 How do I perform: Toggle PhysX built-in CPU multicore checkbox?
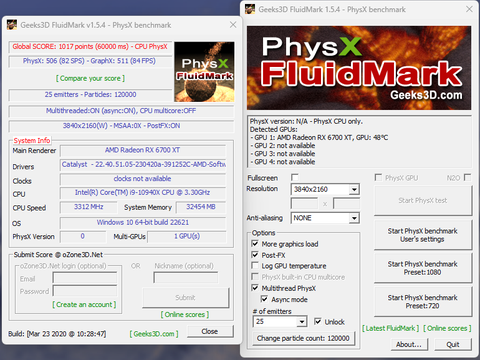(255, 277)
